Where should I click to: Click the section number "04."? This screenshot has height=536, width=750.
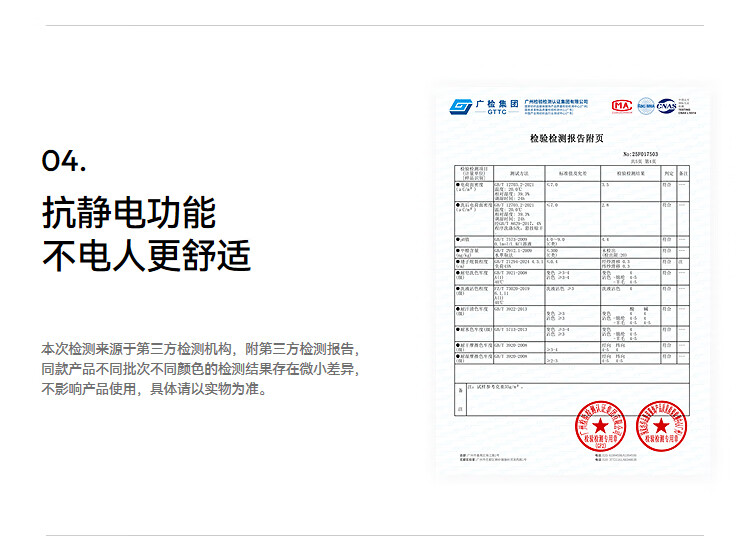[64, 161]
